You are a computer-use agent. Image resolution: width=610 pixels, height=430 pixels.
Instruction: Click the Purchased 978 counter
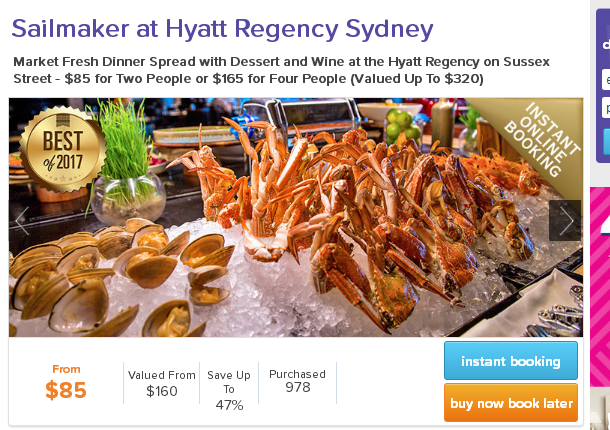(x=298, y=381)
